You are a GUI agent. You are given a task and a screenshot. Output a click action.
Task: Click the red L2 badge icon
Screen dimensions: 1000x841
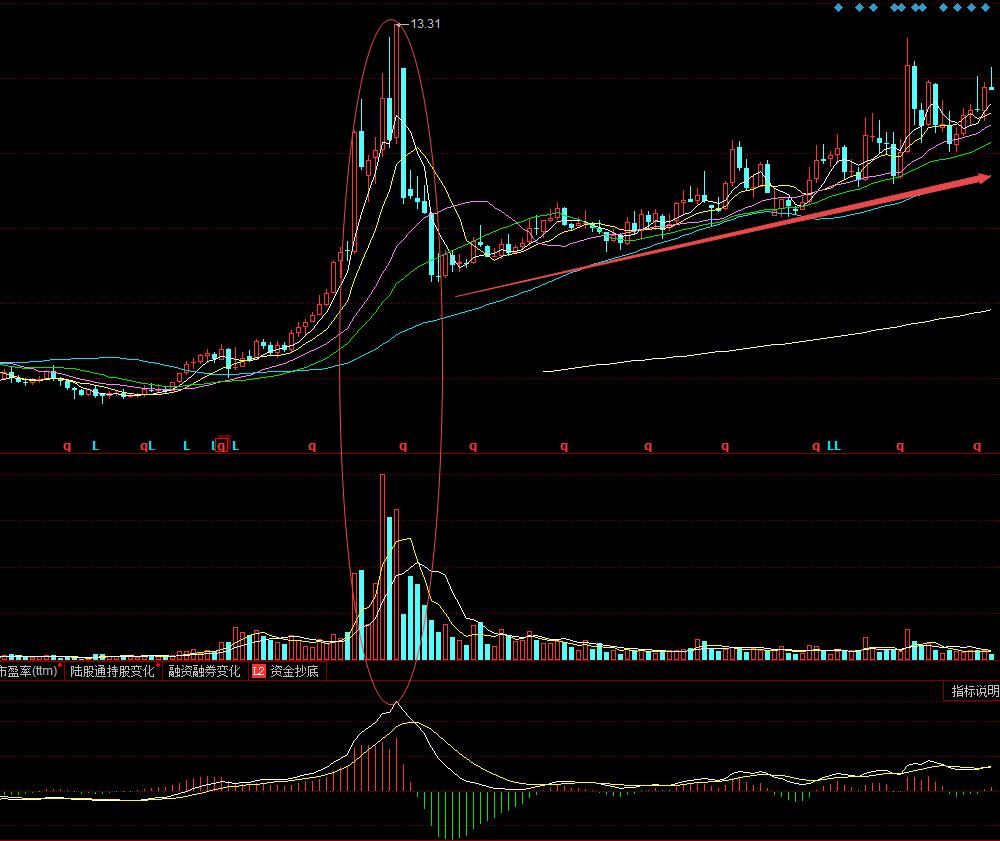click(x=259, y=672)
